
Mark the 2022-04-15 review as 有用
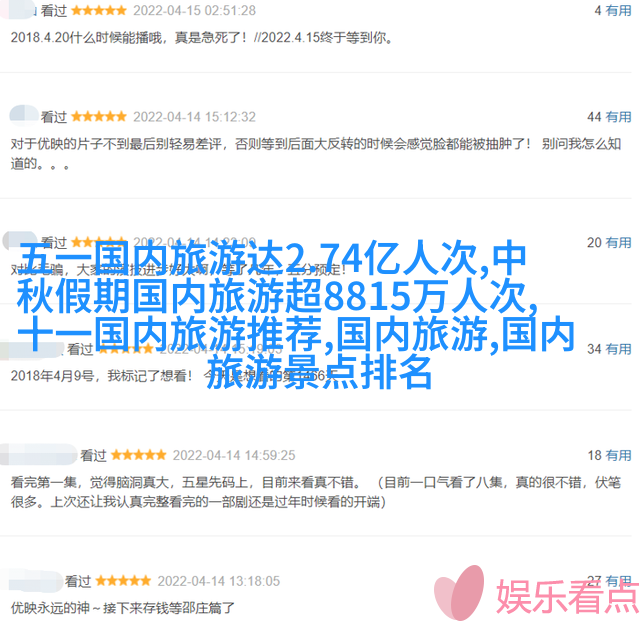618,11
